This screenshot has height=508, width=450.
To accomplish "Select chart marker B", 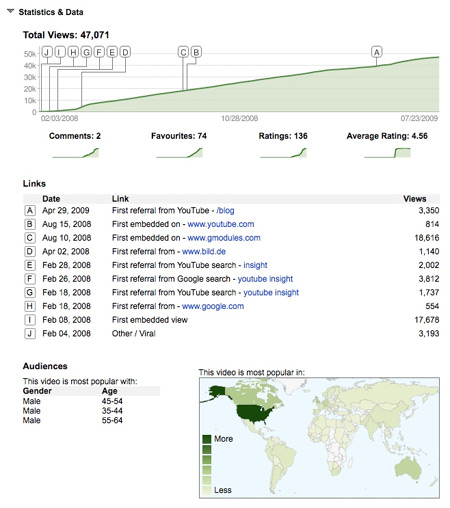I will [196, 52].
